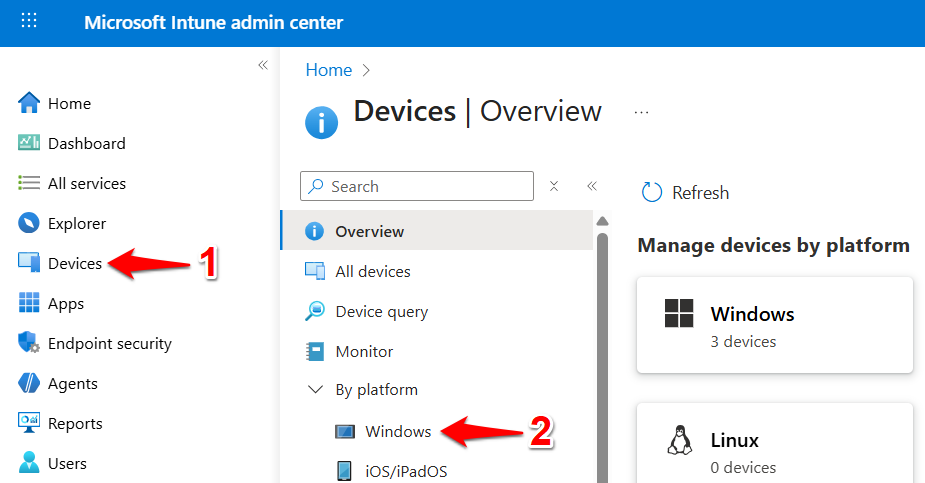Select Devices in the left sidebar

[75, 264]
